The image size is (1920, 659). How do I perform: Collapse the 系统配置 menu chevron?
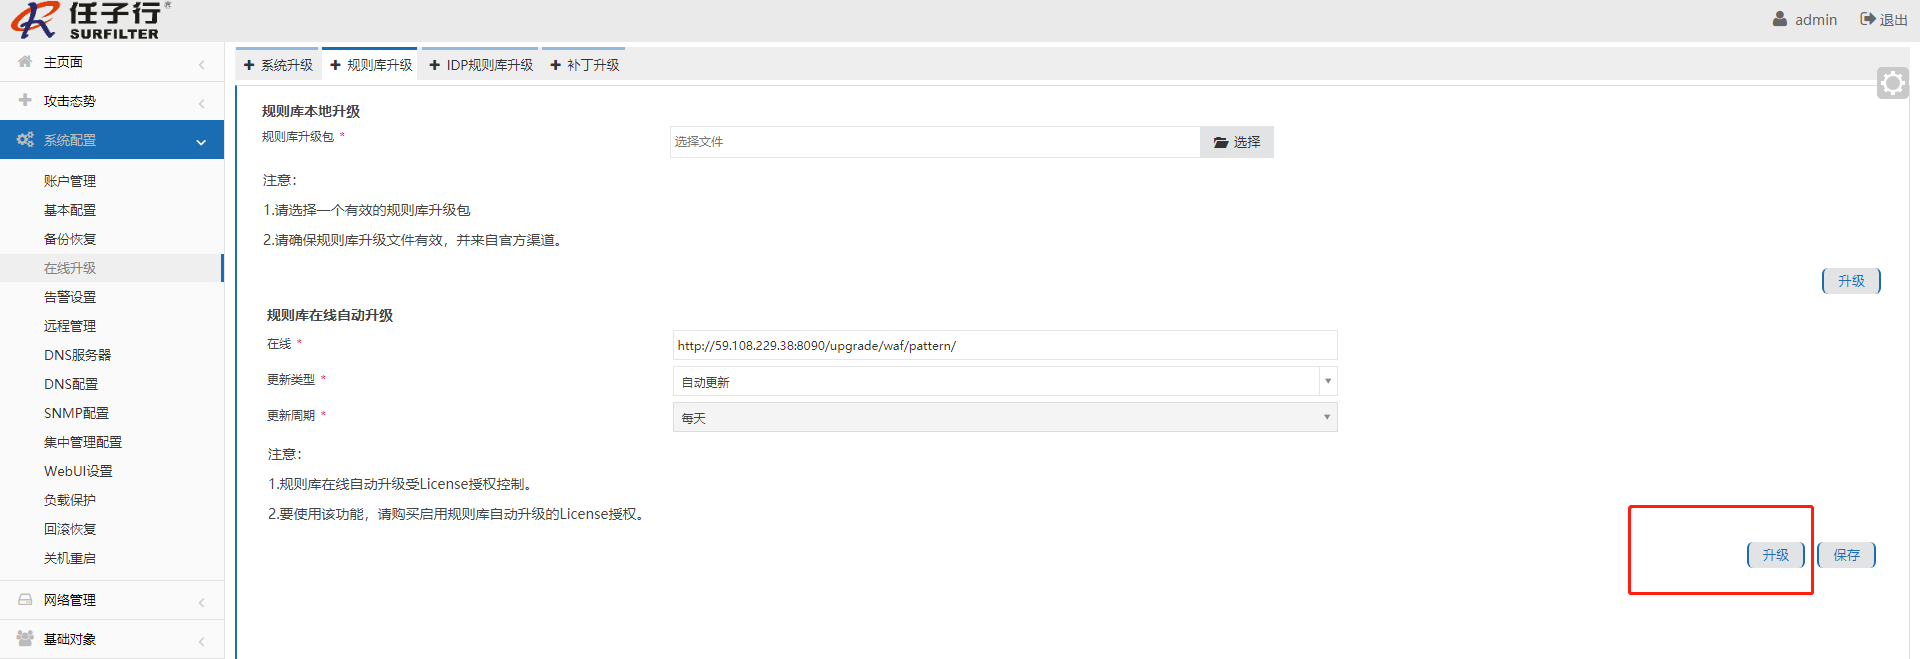pyautogui.click(x=201, y=142)
